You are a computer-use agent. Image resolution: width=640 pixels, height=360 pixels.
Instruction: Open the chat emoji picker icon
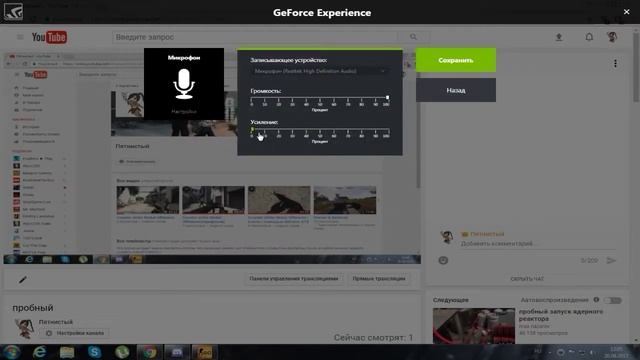(x=443, y=260)
